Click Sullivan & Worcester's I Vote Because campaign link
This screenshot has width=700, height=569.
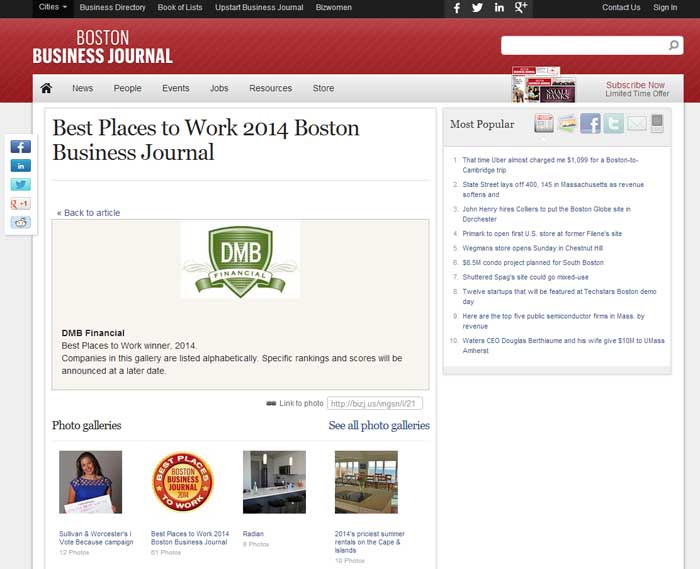[96, 538]
